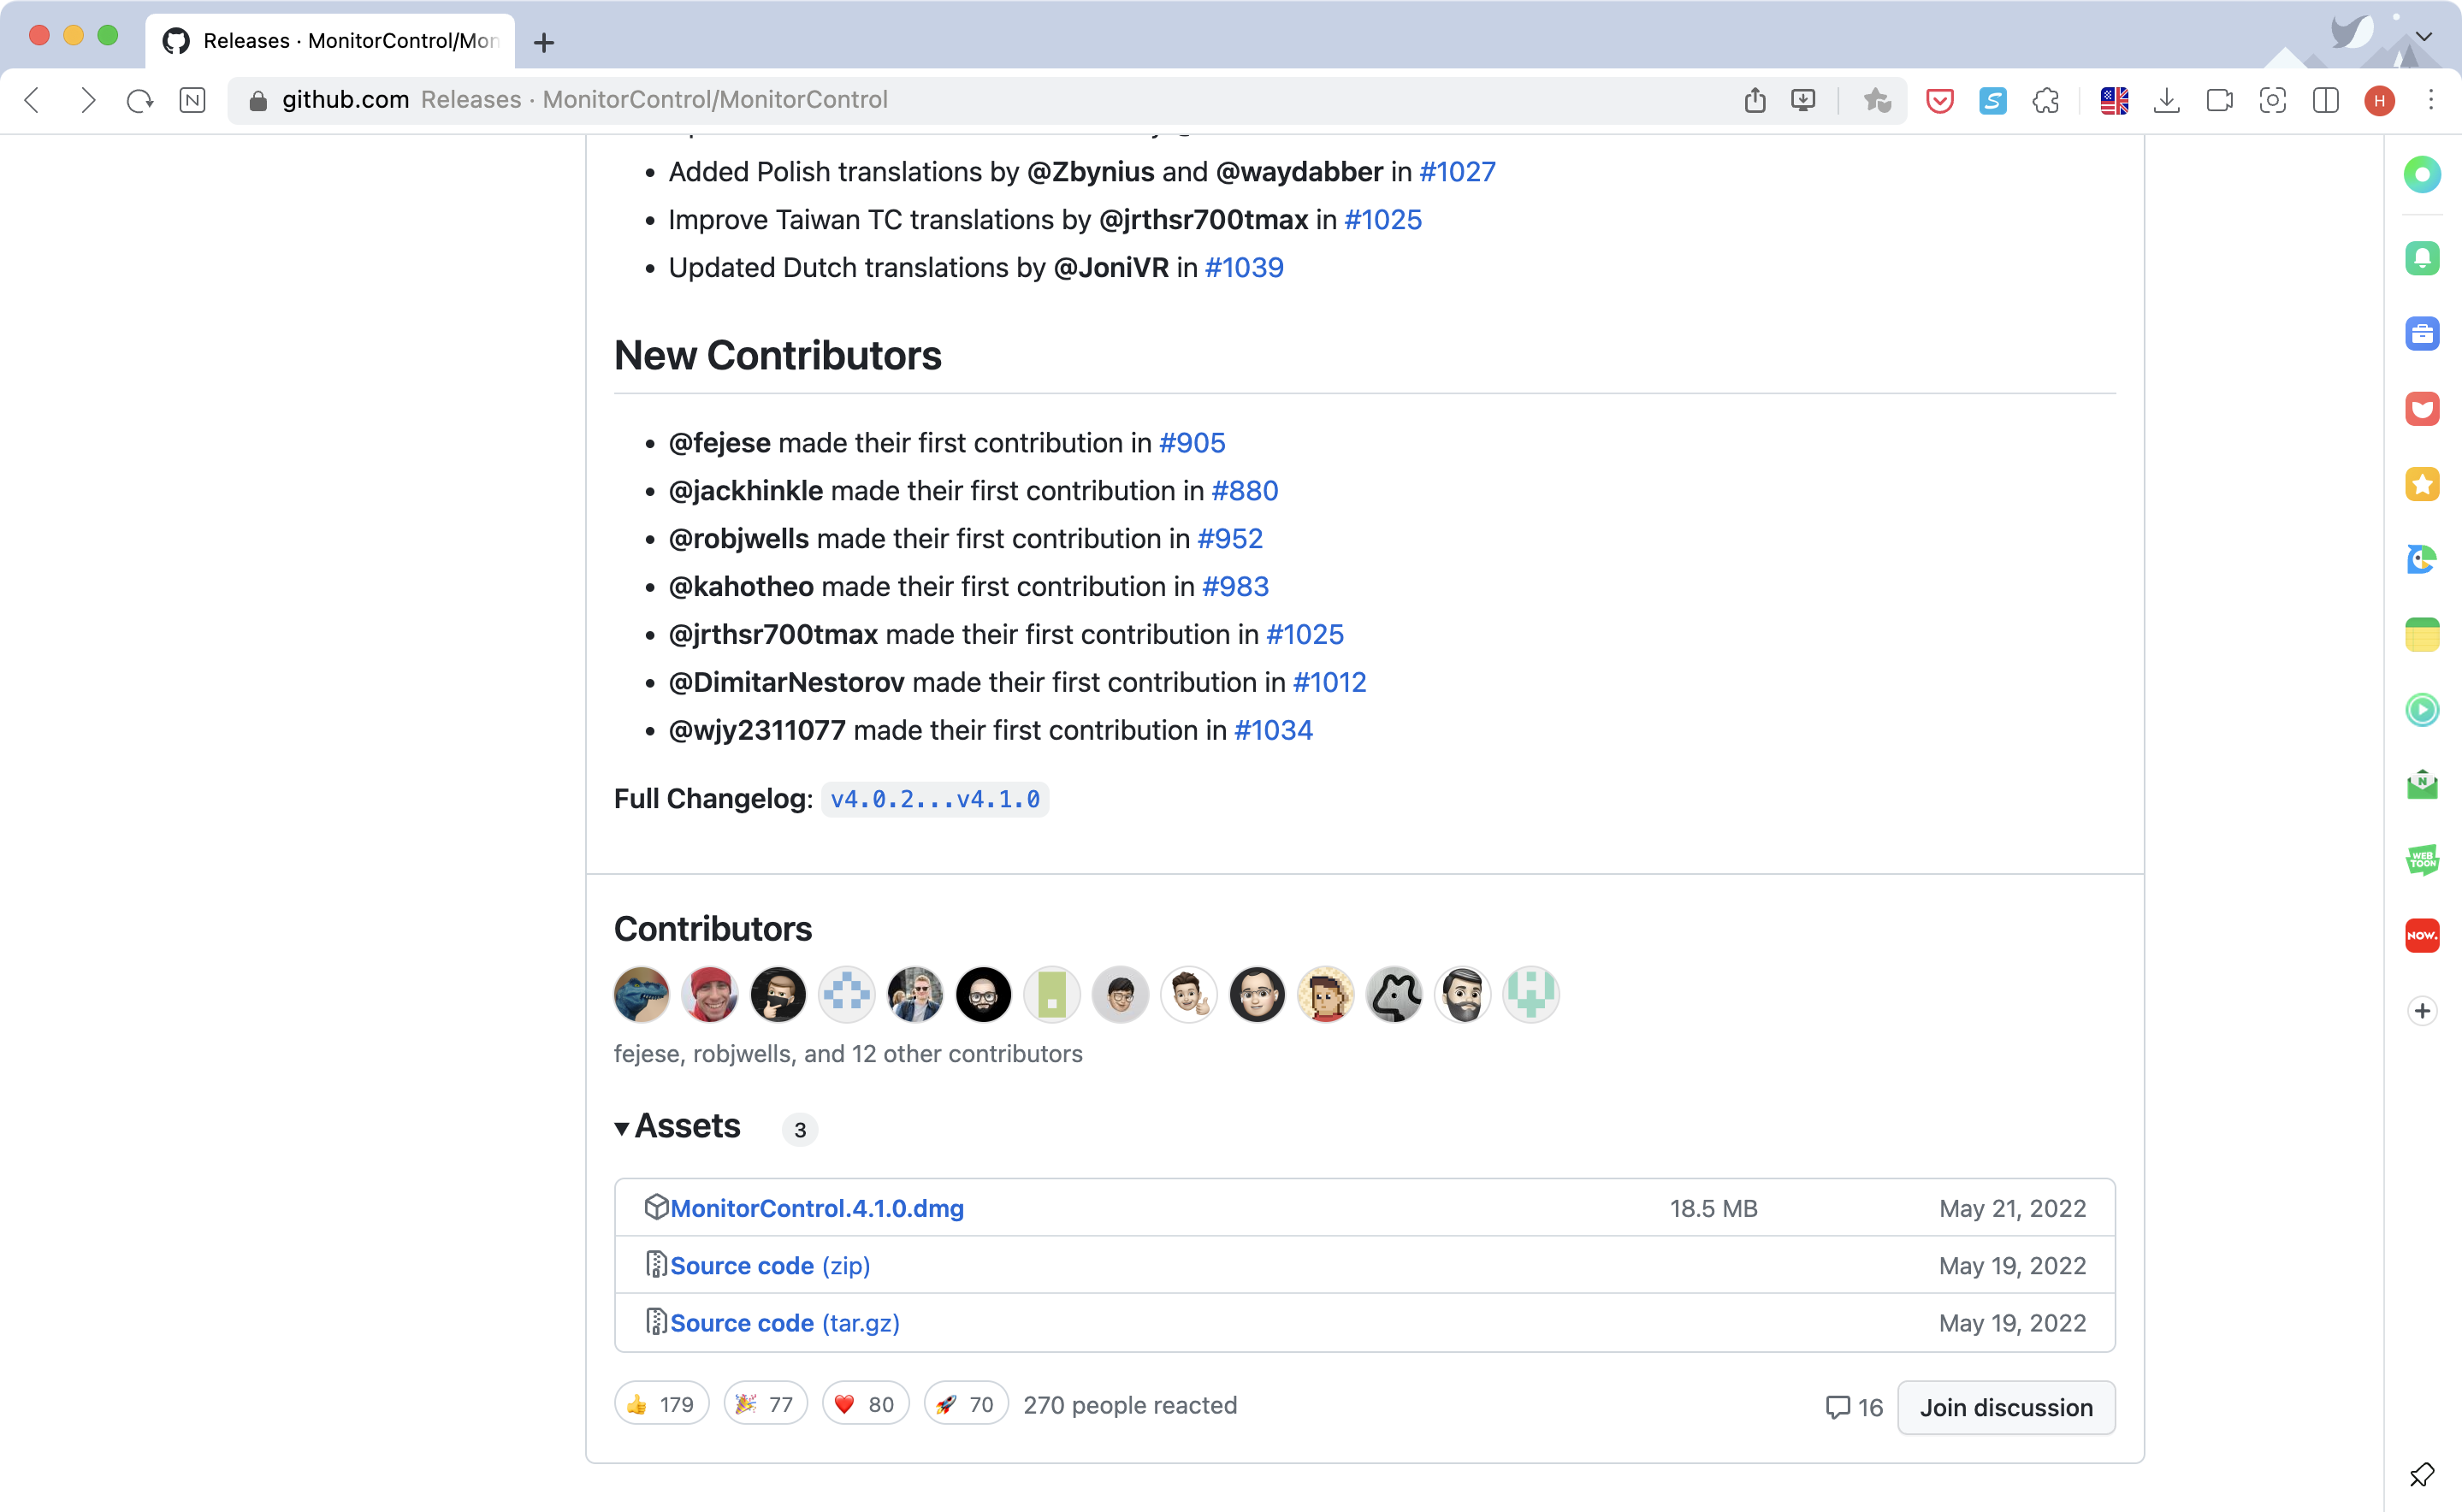Image resolution: width=2462 pixels, height=1512 pixels.
Task: Open the browser downloads icon
Action: click(x=2166, y=100)
